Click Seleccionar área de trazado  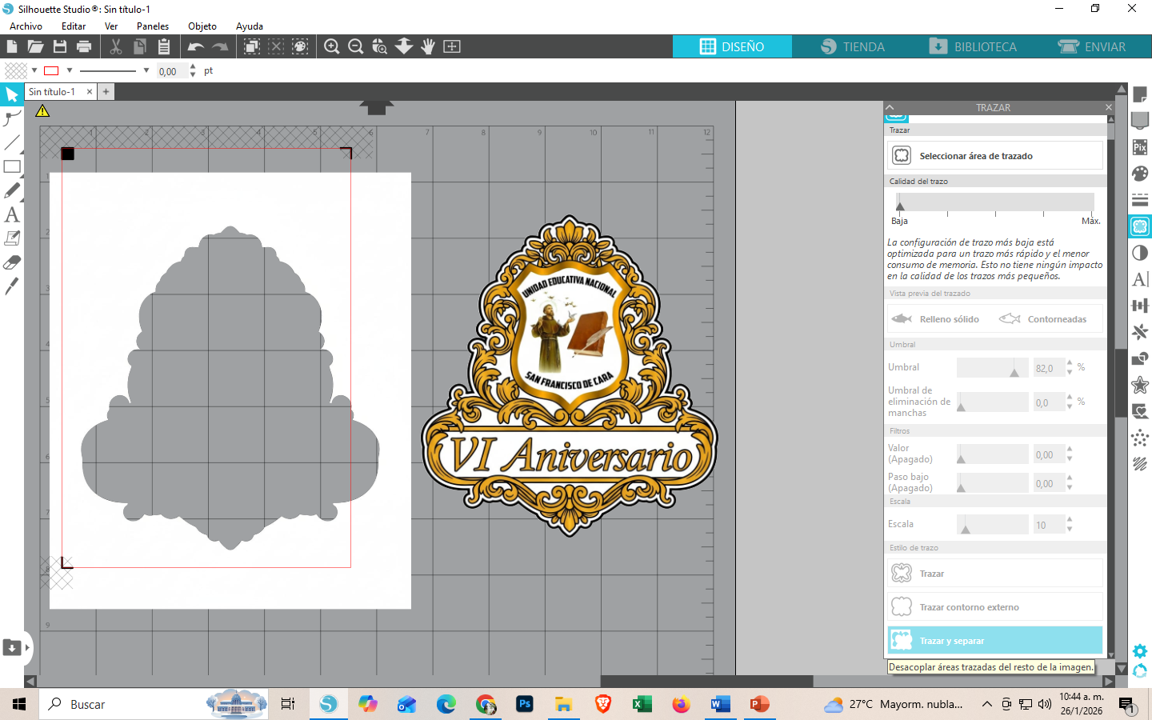click(995, 156)
